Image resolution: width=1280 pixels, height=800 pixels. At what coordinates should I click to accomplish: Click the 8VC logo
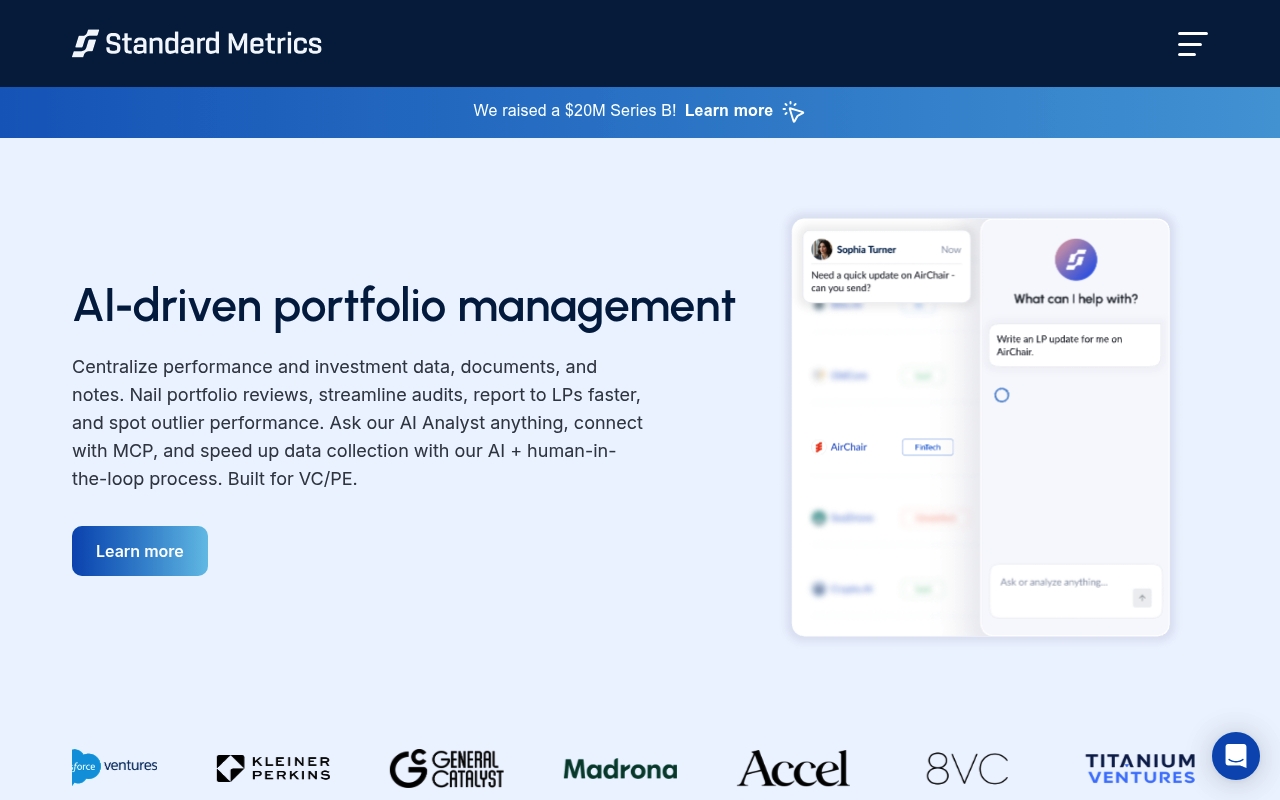[x=967, y=768]
